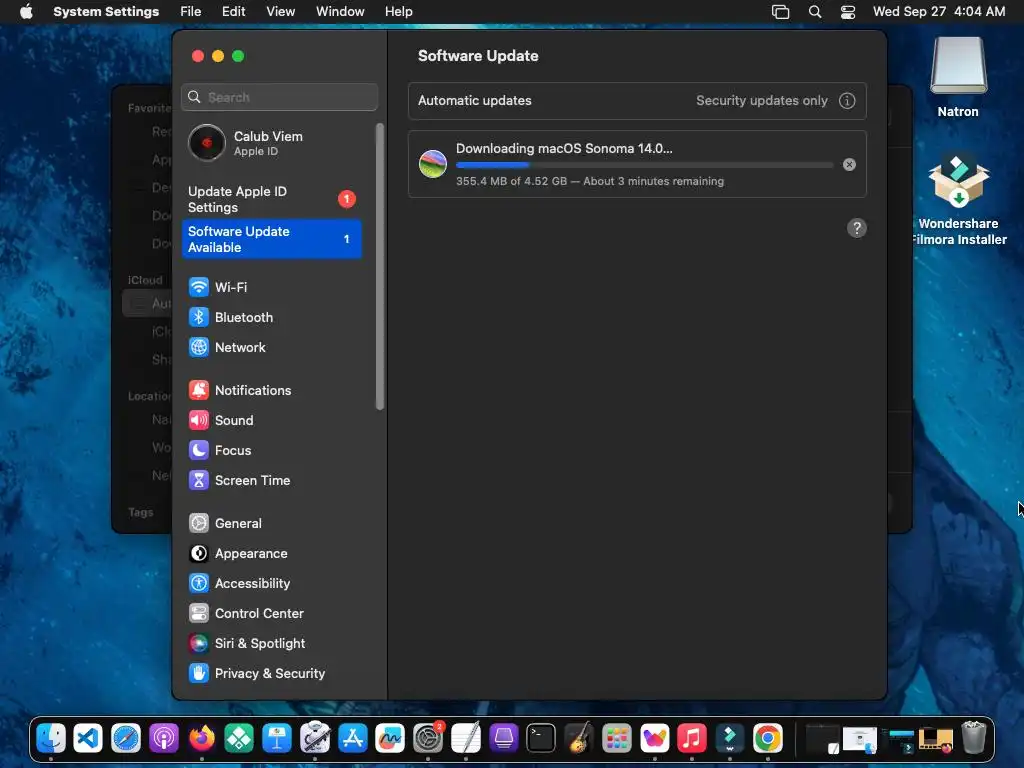Open Calub Viem Apple ID profile
This screenshot has width=1024, height=768.
tap(271, 143)
